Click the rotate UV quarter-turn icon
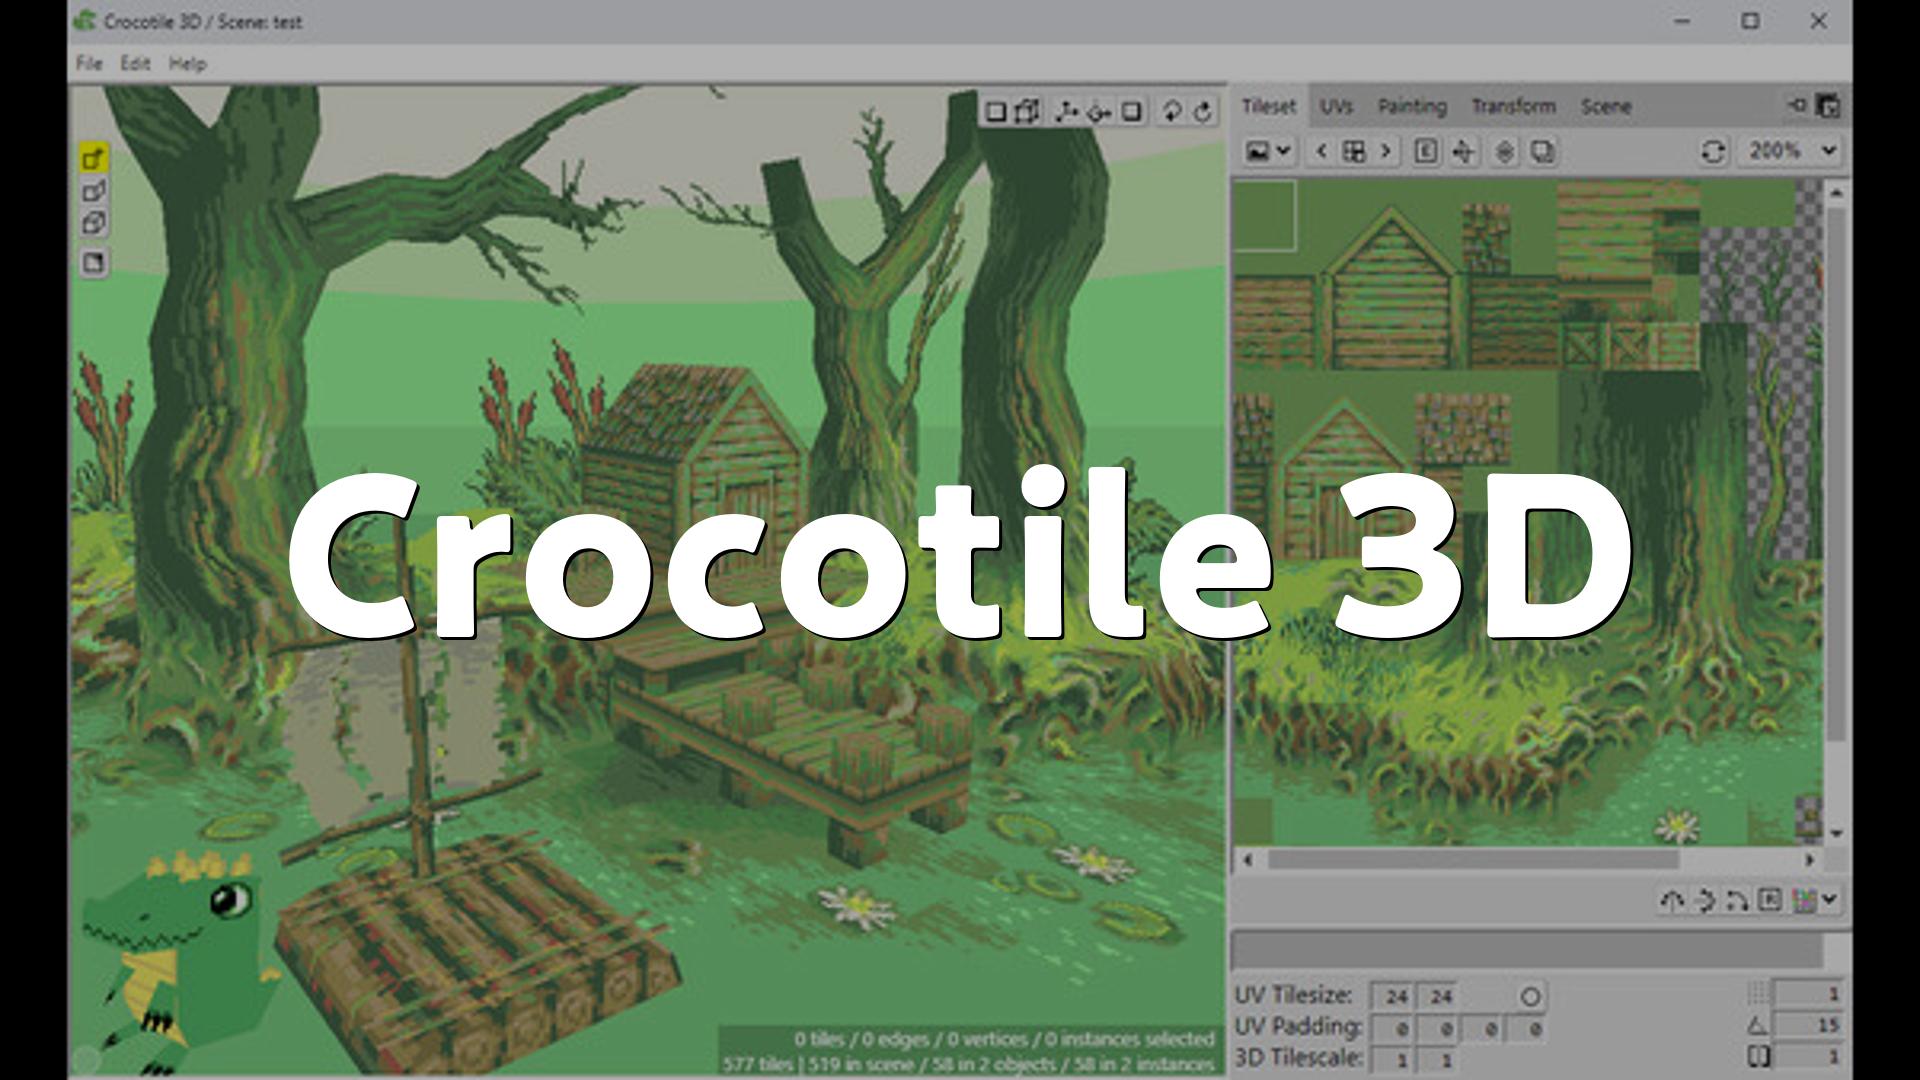The width and height of the screenshot is (1920, 1080). pyautogui.click(x=1737, y=900)
